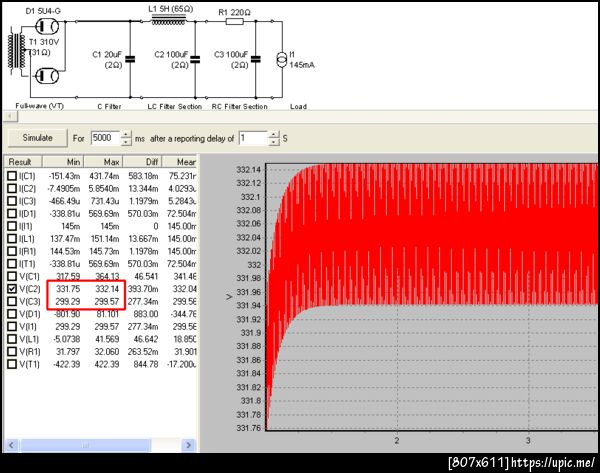The image size is (600, 473).
Task: Click the schematic pane left scroll arrow
Action: coord(10,116)
